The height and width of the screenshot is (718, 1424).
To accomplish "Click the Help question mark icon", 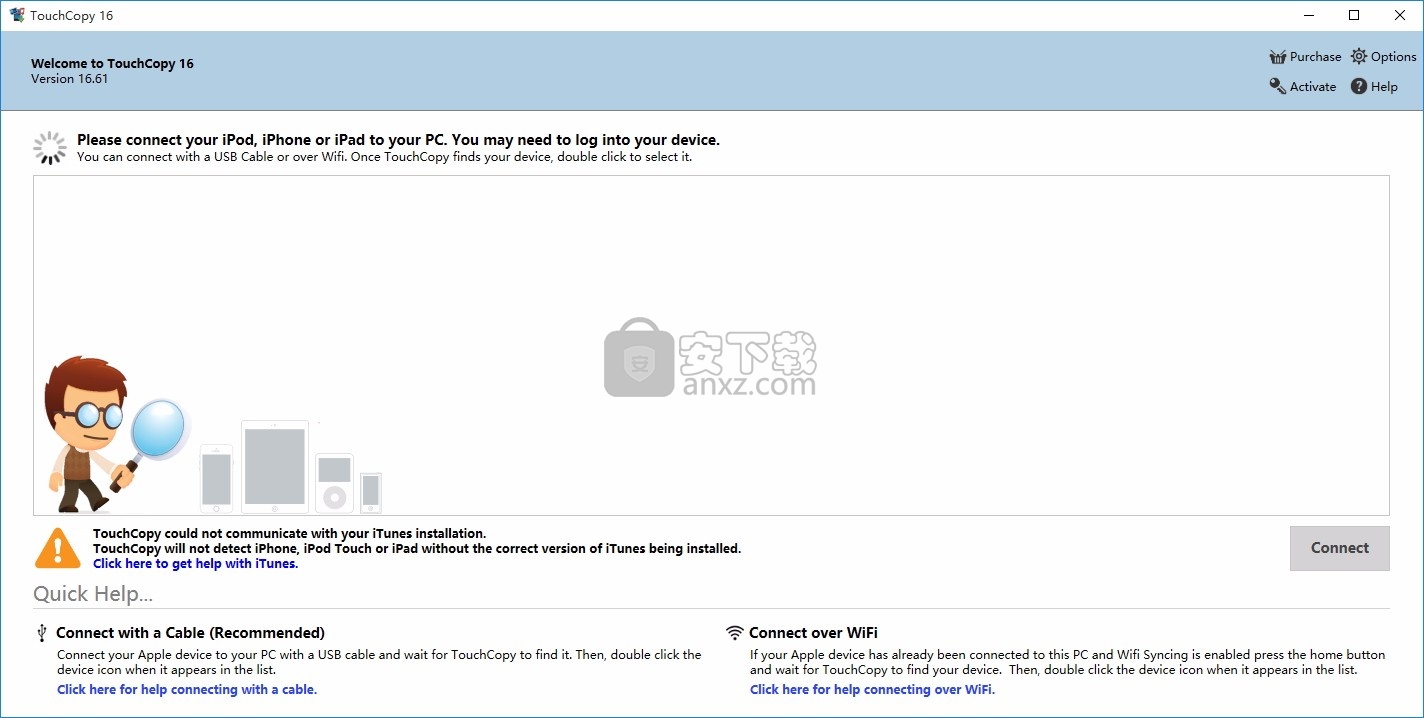I will 1358,87.
